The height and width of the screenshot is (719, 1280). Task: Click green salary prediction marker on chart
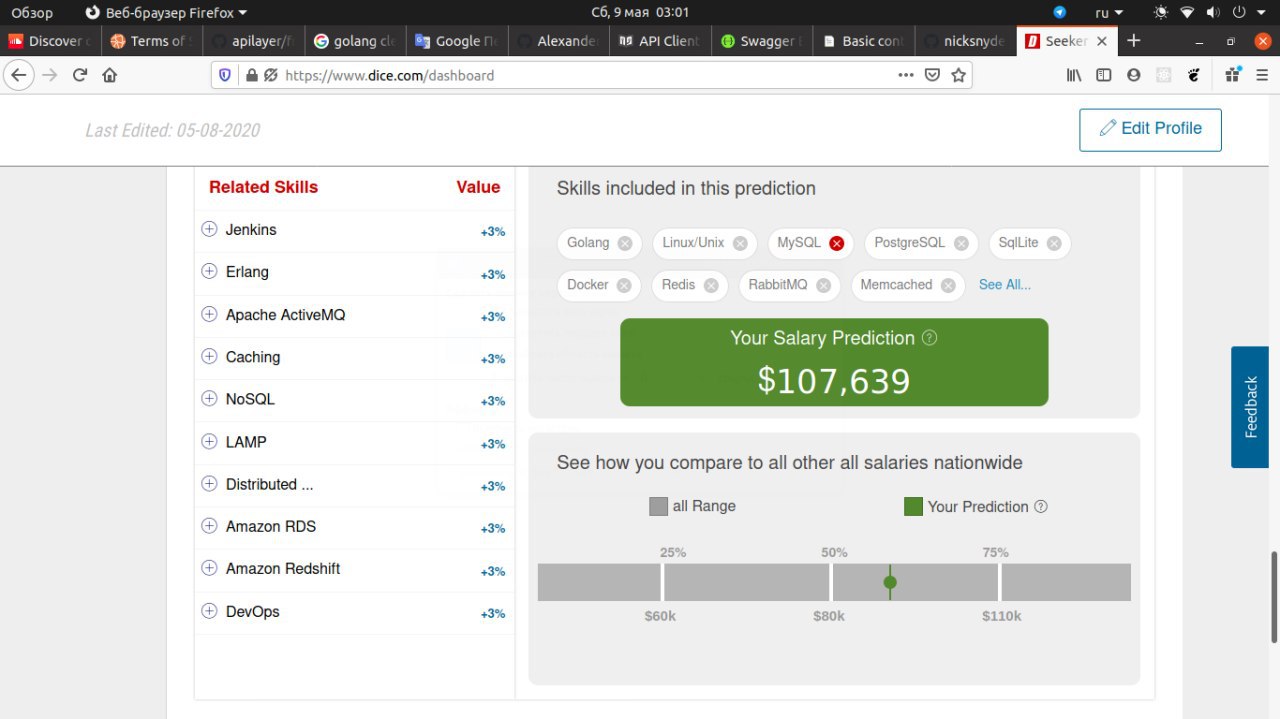(x=890, y=582)
